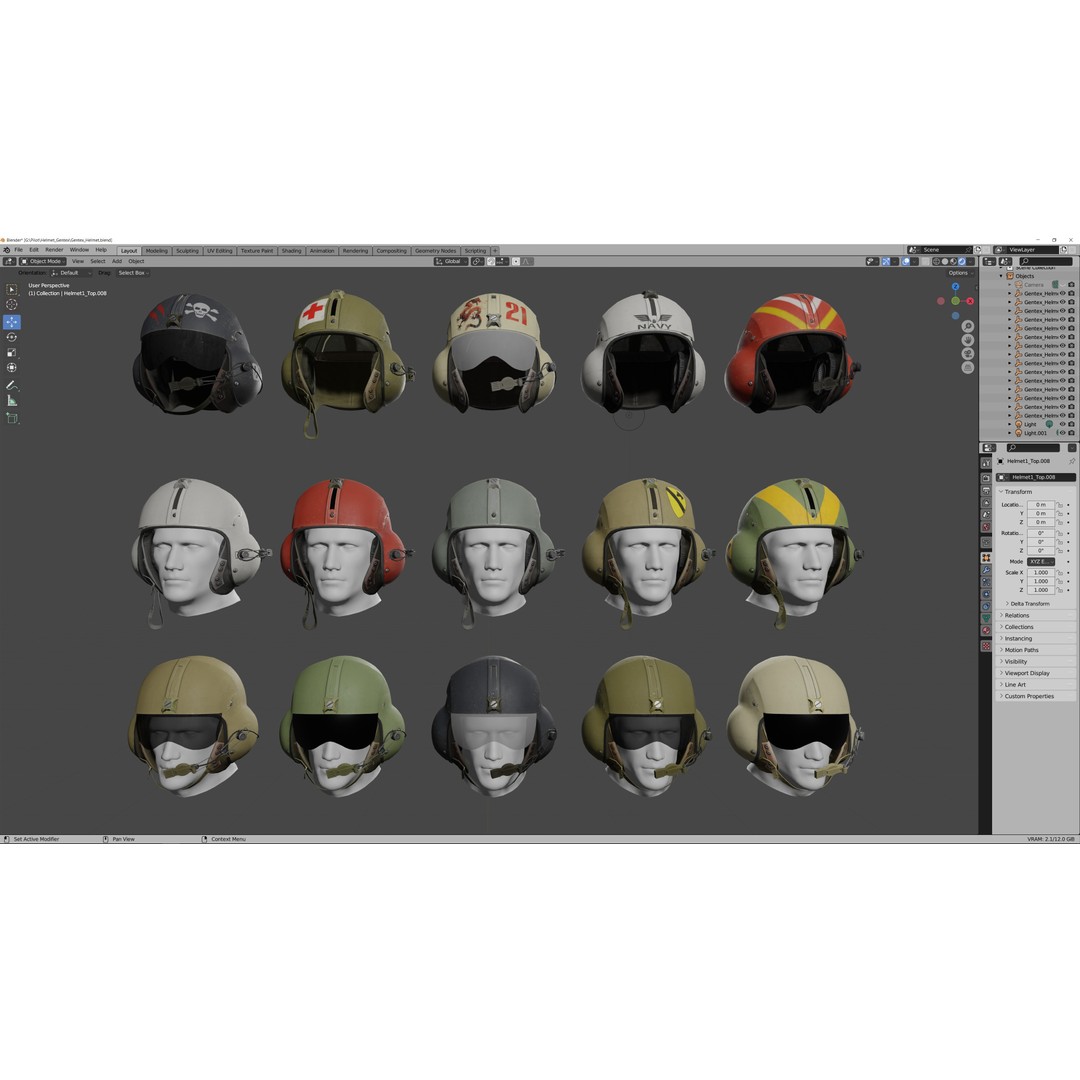Open the Object Mode dropdown
Image resolution: width=1080 pixels, height=1080 pixels.
44,261
